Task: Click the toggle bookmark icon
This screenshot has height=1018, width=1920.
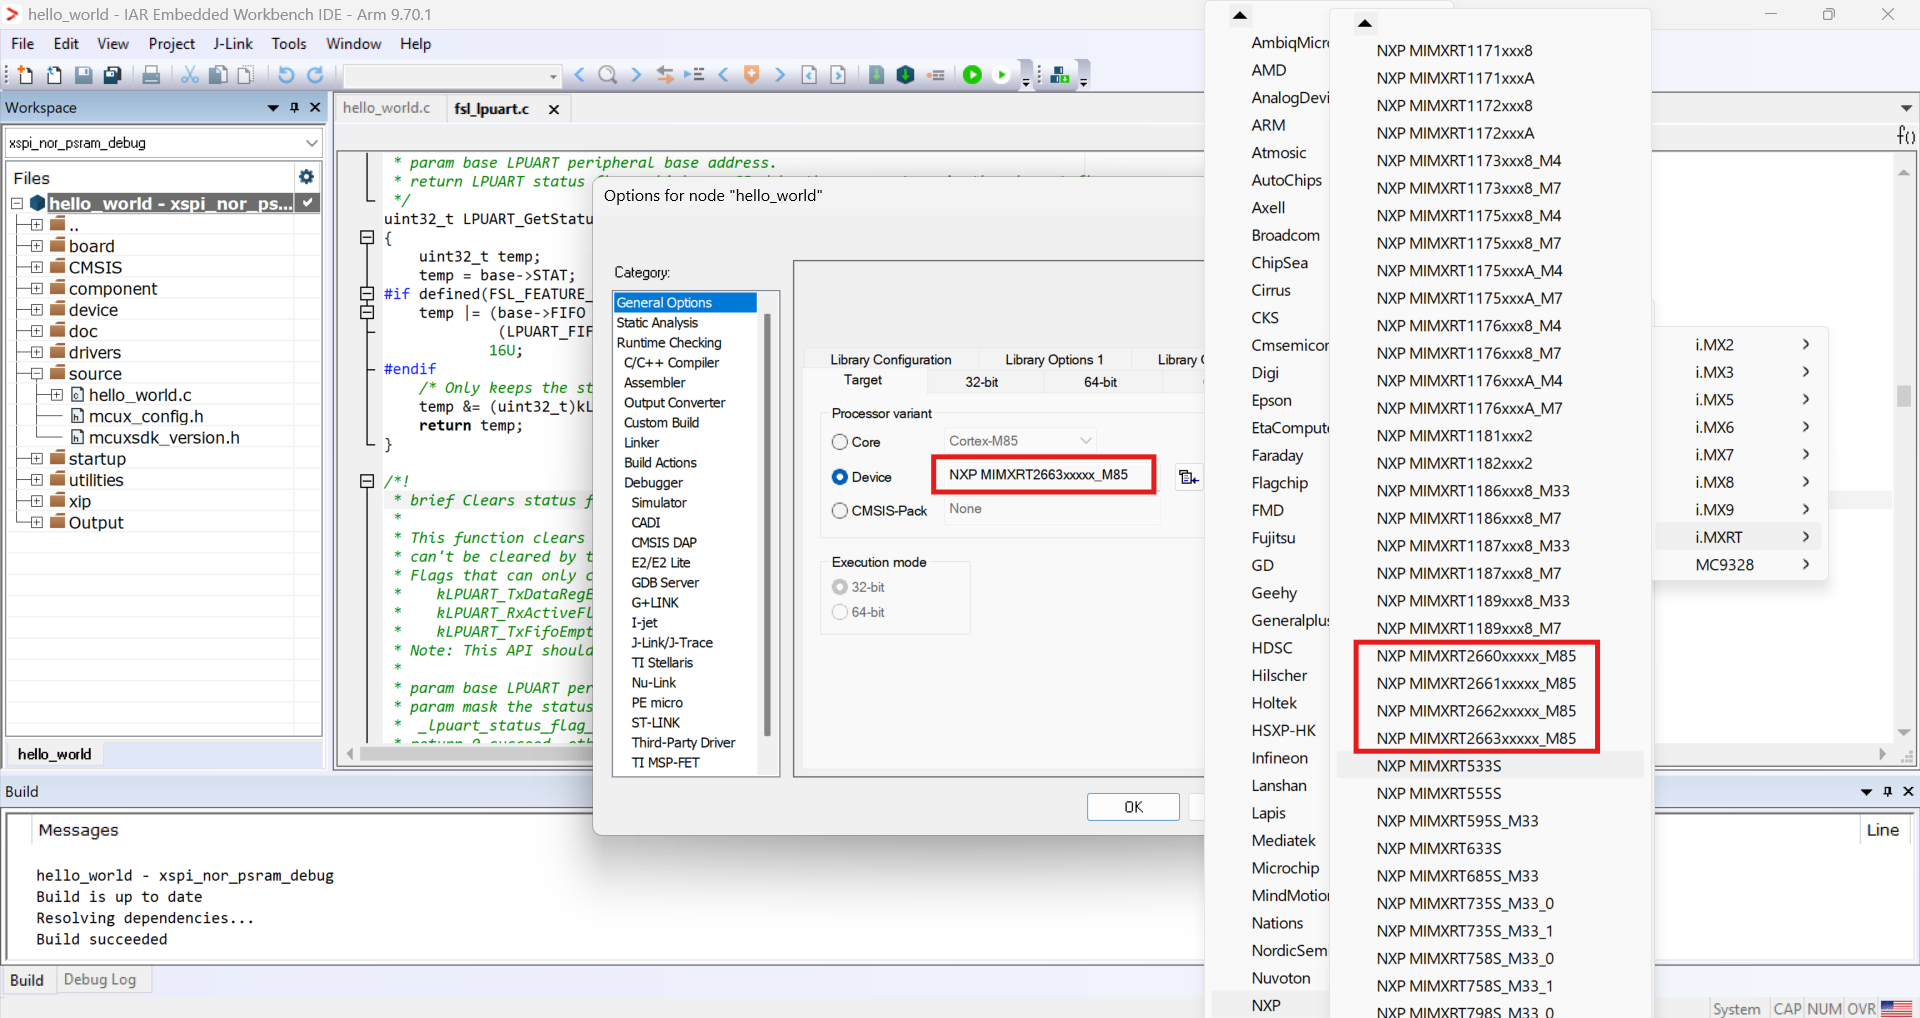Action: (752, 75)
